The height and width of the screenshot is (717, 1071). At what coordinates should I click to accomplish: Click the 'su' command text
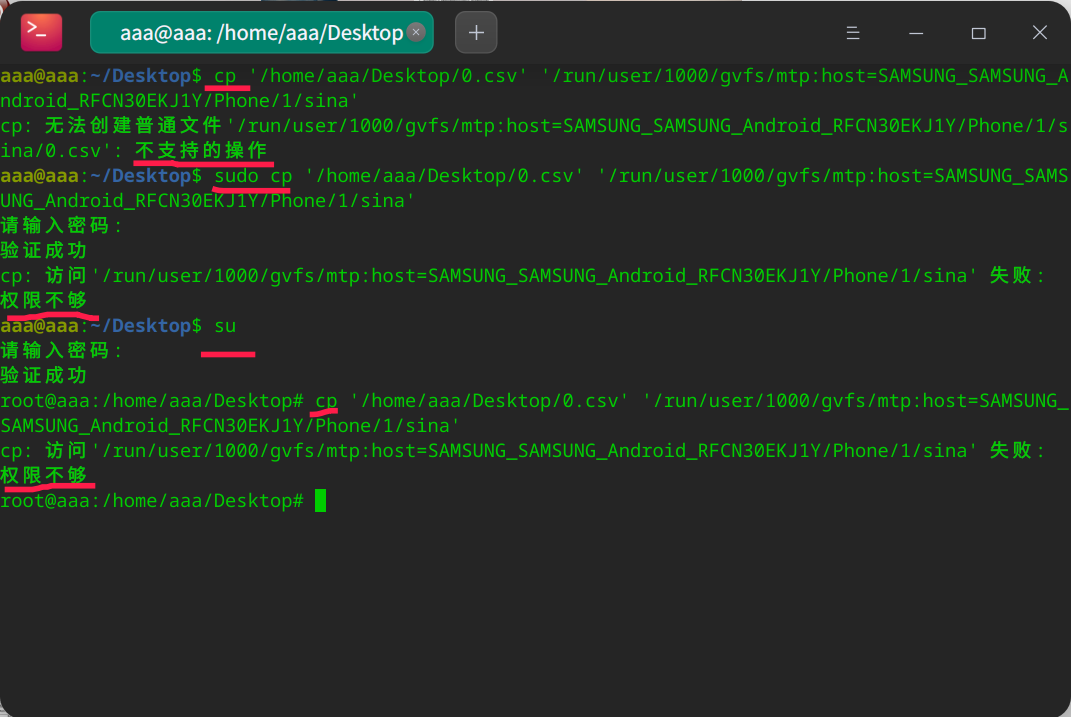(225, 326)
